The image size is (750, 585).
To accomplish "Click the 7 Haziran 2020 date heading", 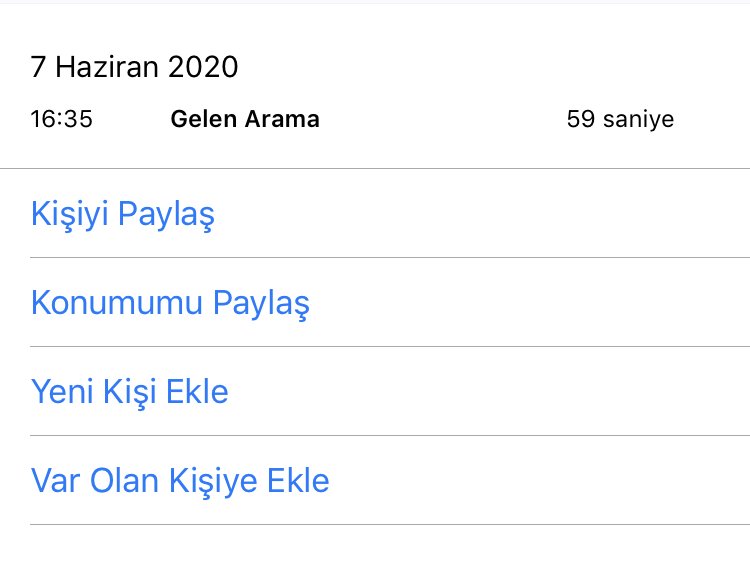I will tap(134, 68).
